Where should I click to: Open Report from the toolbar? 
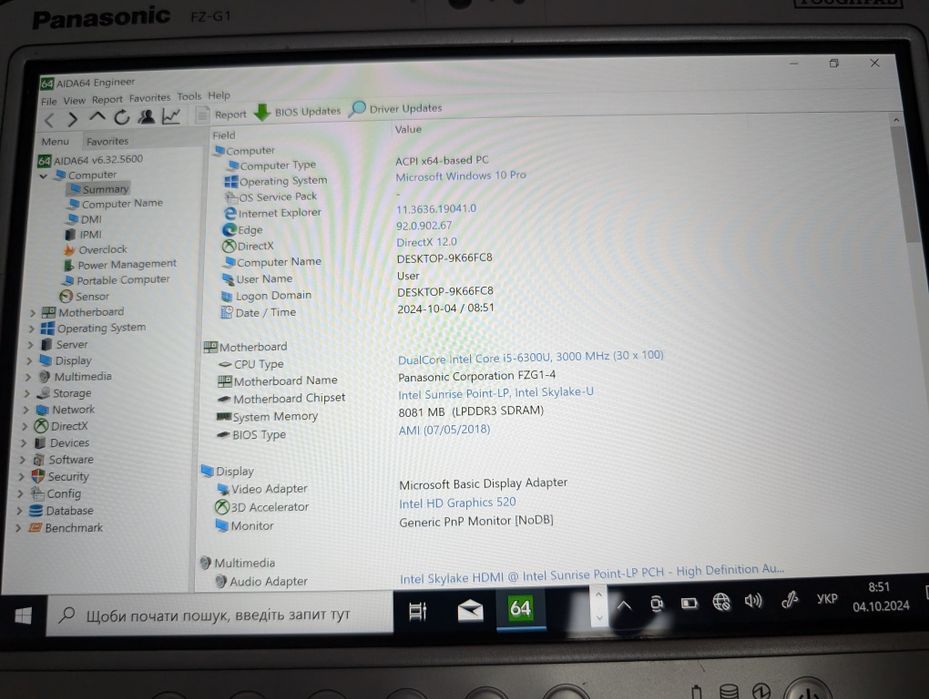[x=221, y=114]
